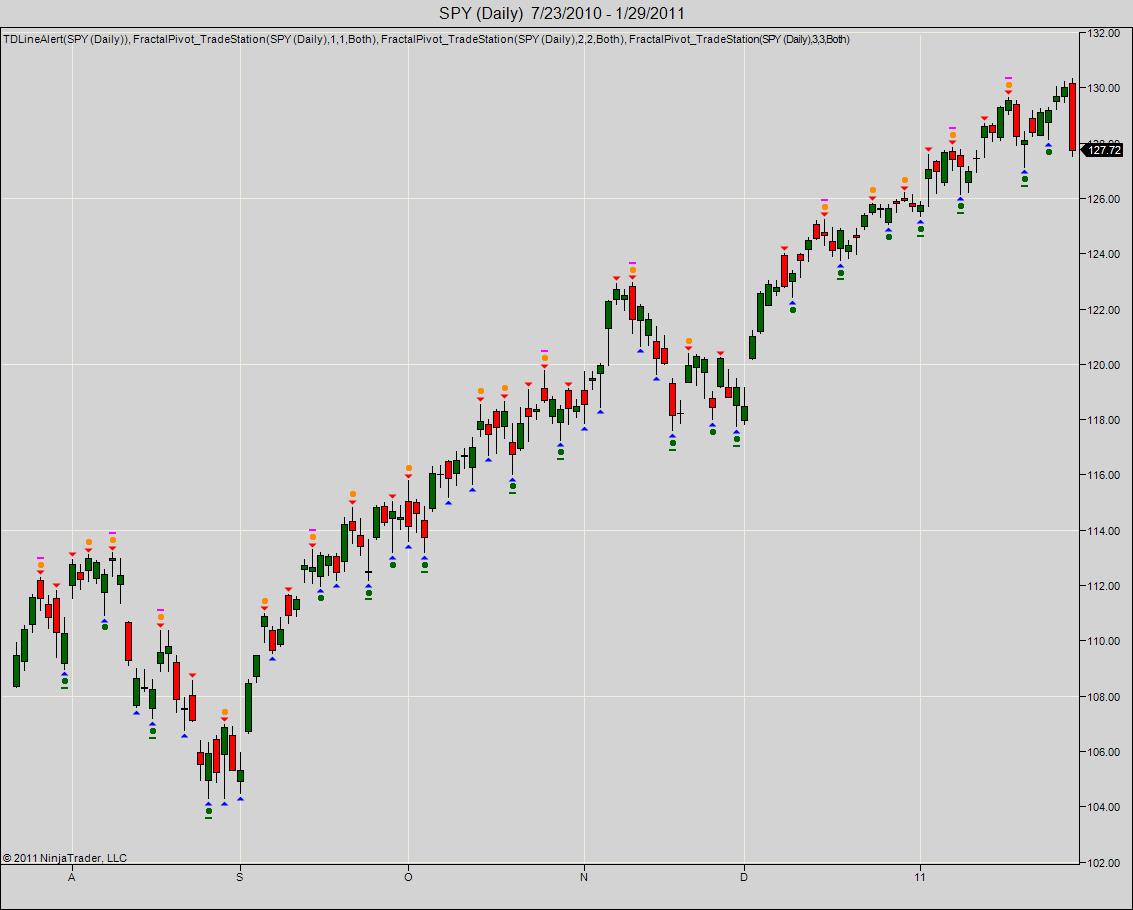Select the FractalPivot_TradeStation 3,3,Both indicator label
Image resolution: width=1133 pixels, height=910 pixels.
pos(739,39)
